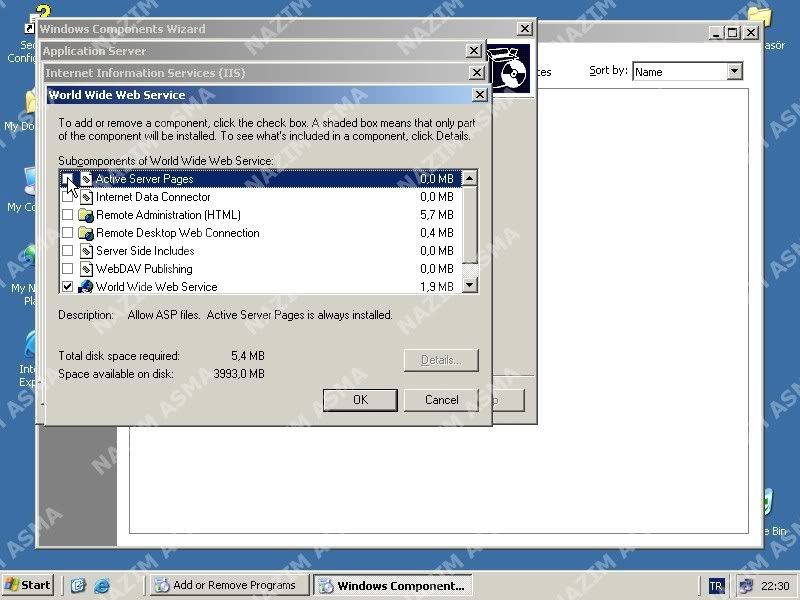The image size is (800, 600).
Task: Click the 5,7 MB size value
Action: click(437, 215)
